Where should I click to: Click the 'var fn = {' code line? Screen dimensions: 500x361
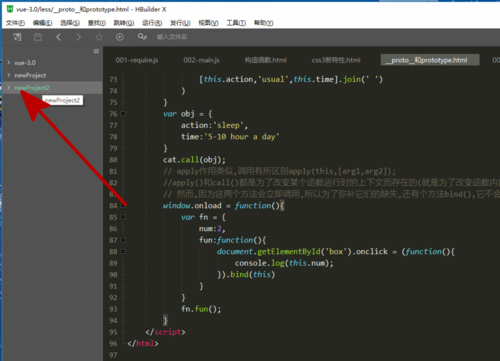[203, 217]
